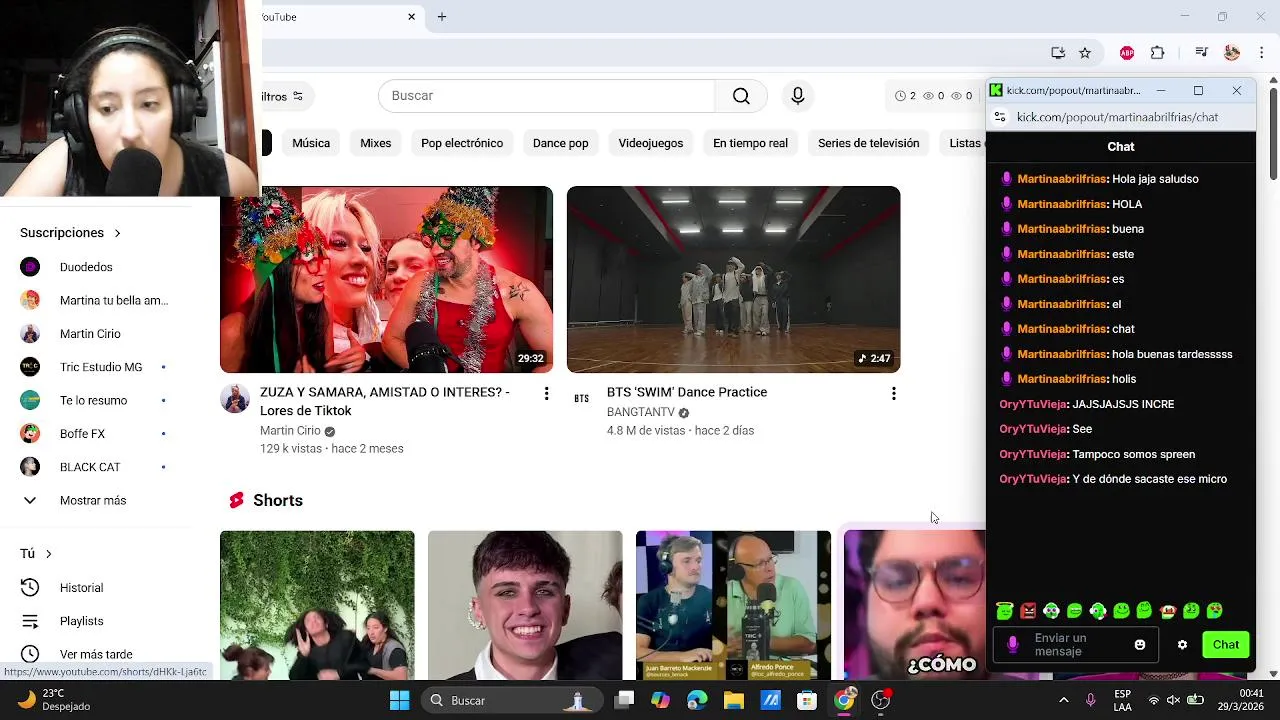This screenshot has width=1280, height=720.
Task: Expand Mostrar más subscriptions list
Action: (x=93, y=500)
